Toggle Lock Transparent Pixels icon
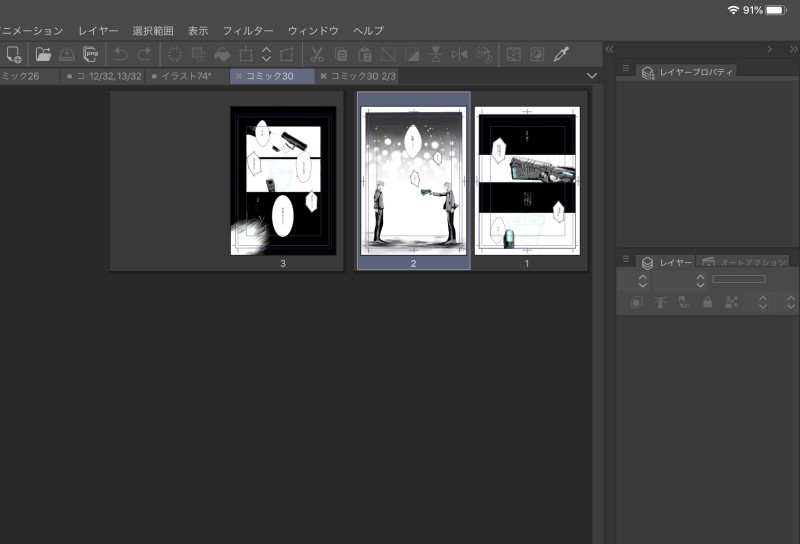This screenshot has height=544, width=800. 731,302
